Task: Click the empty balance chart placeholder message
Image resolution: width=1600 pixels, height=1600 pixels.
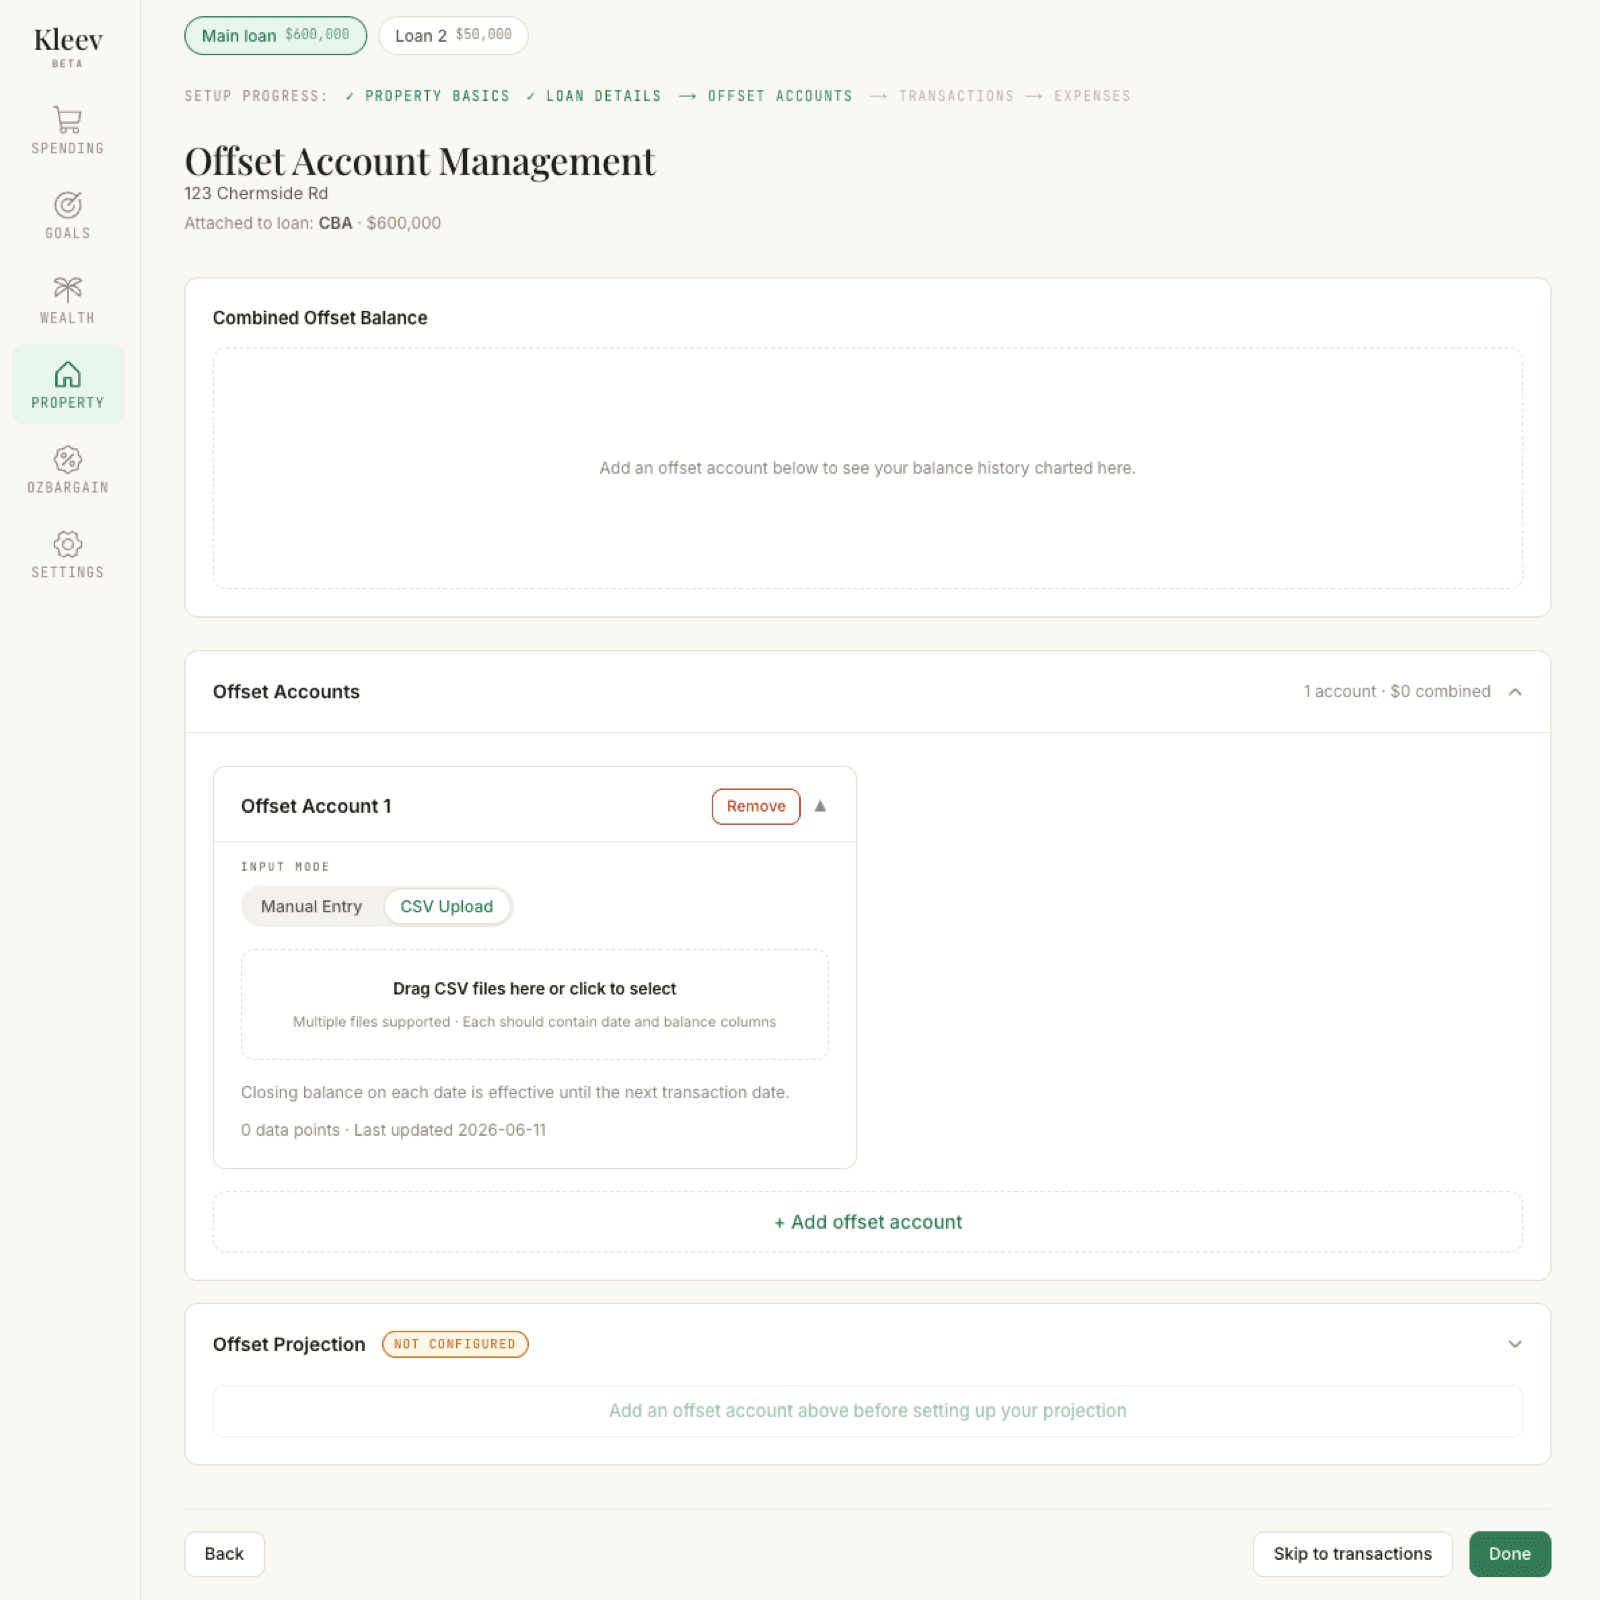Action: (868, 468)
